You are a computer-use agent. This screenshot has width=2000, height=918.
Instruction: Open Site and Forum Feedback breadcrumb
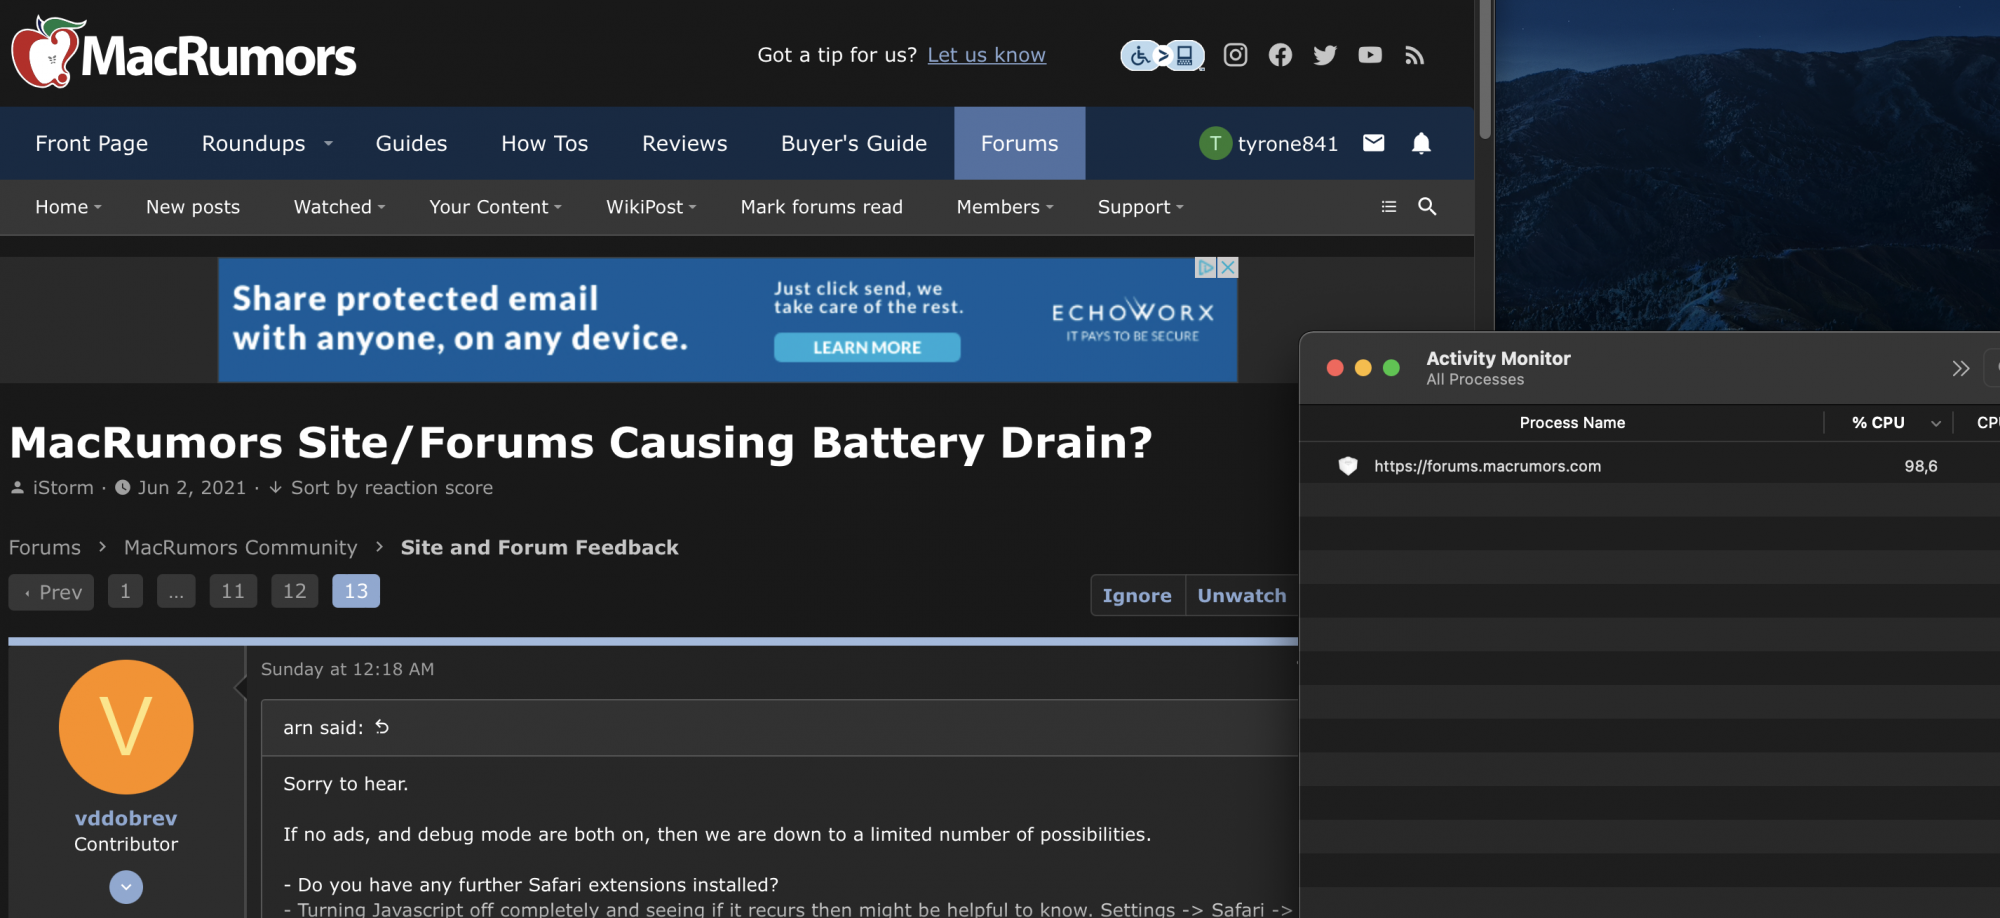click(x=540, y=548)
